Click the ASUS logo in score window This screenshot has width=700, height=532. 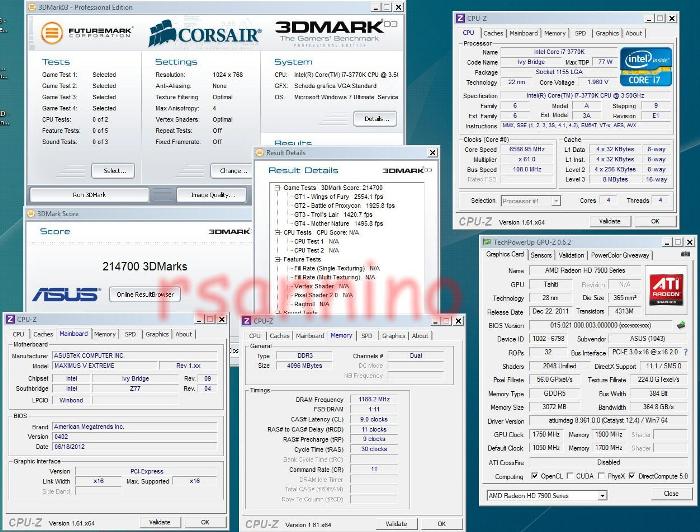click(66, 294)
